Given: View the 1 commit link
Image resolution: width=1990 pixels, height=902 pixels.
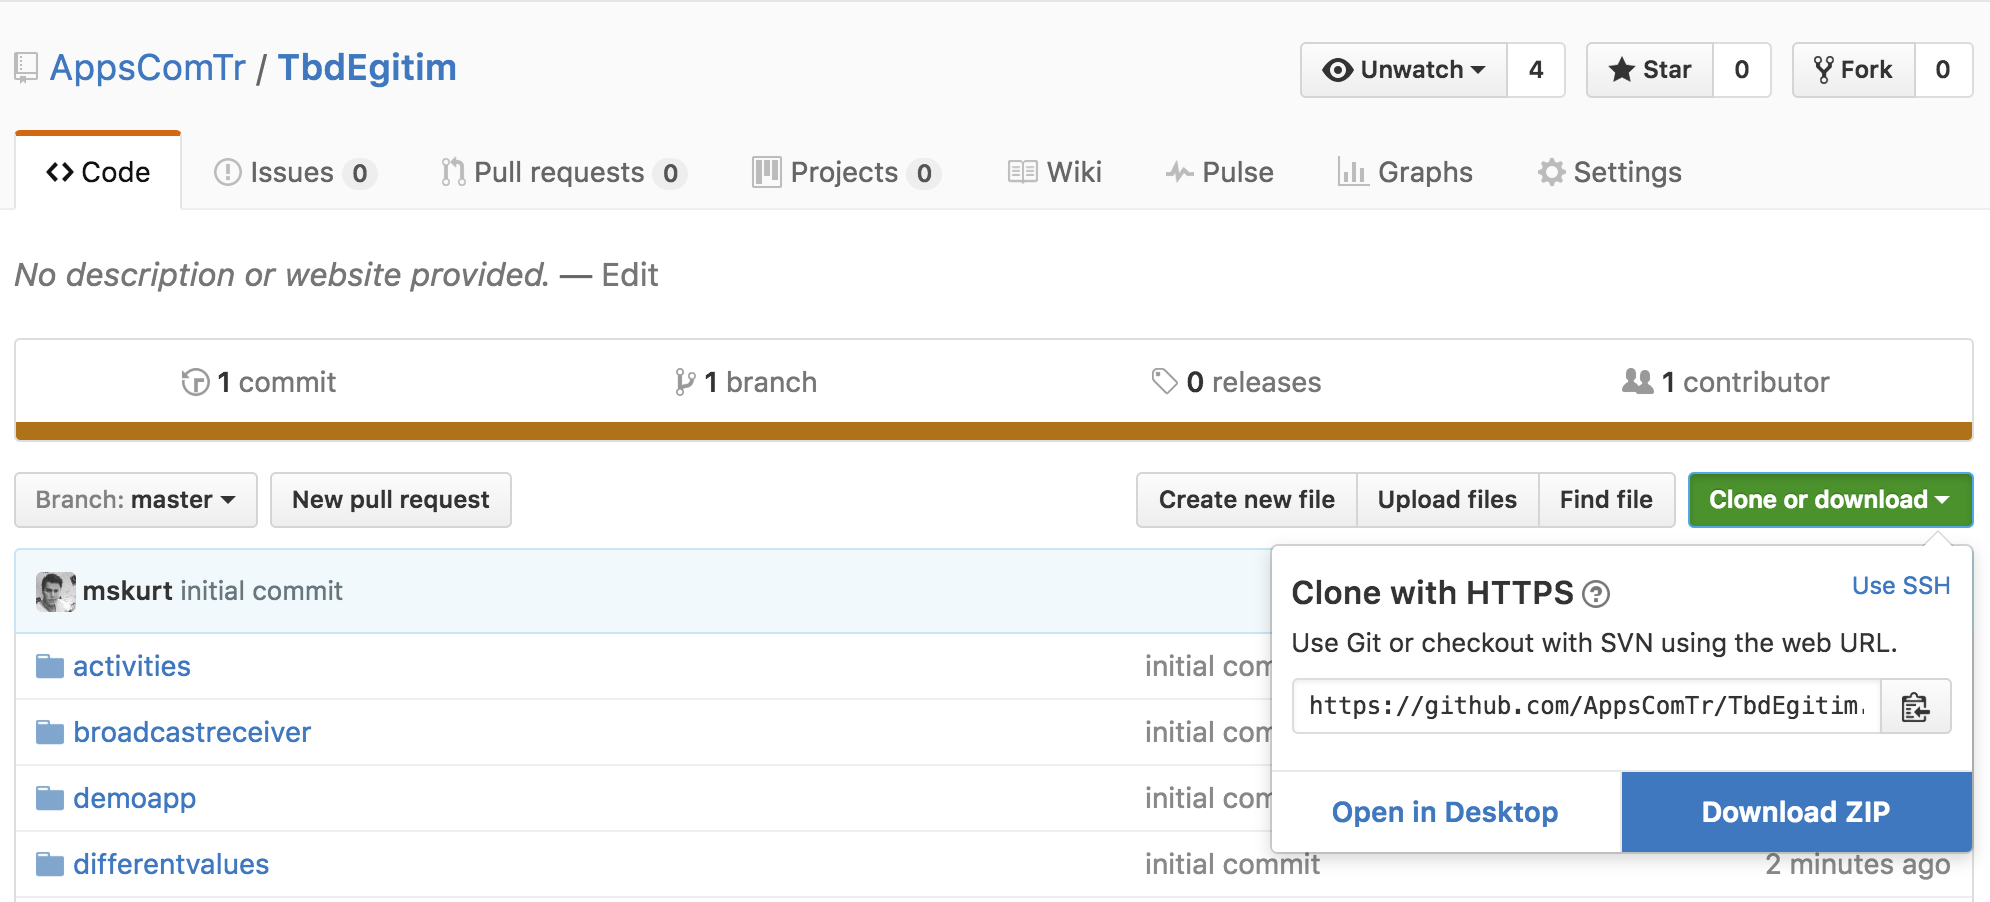Looking at the screenshot, I should 259,382.
